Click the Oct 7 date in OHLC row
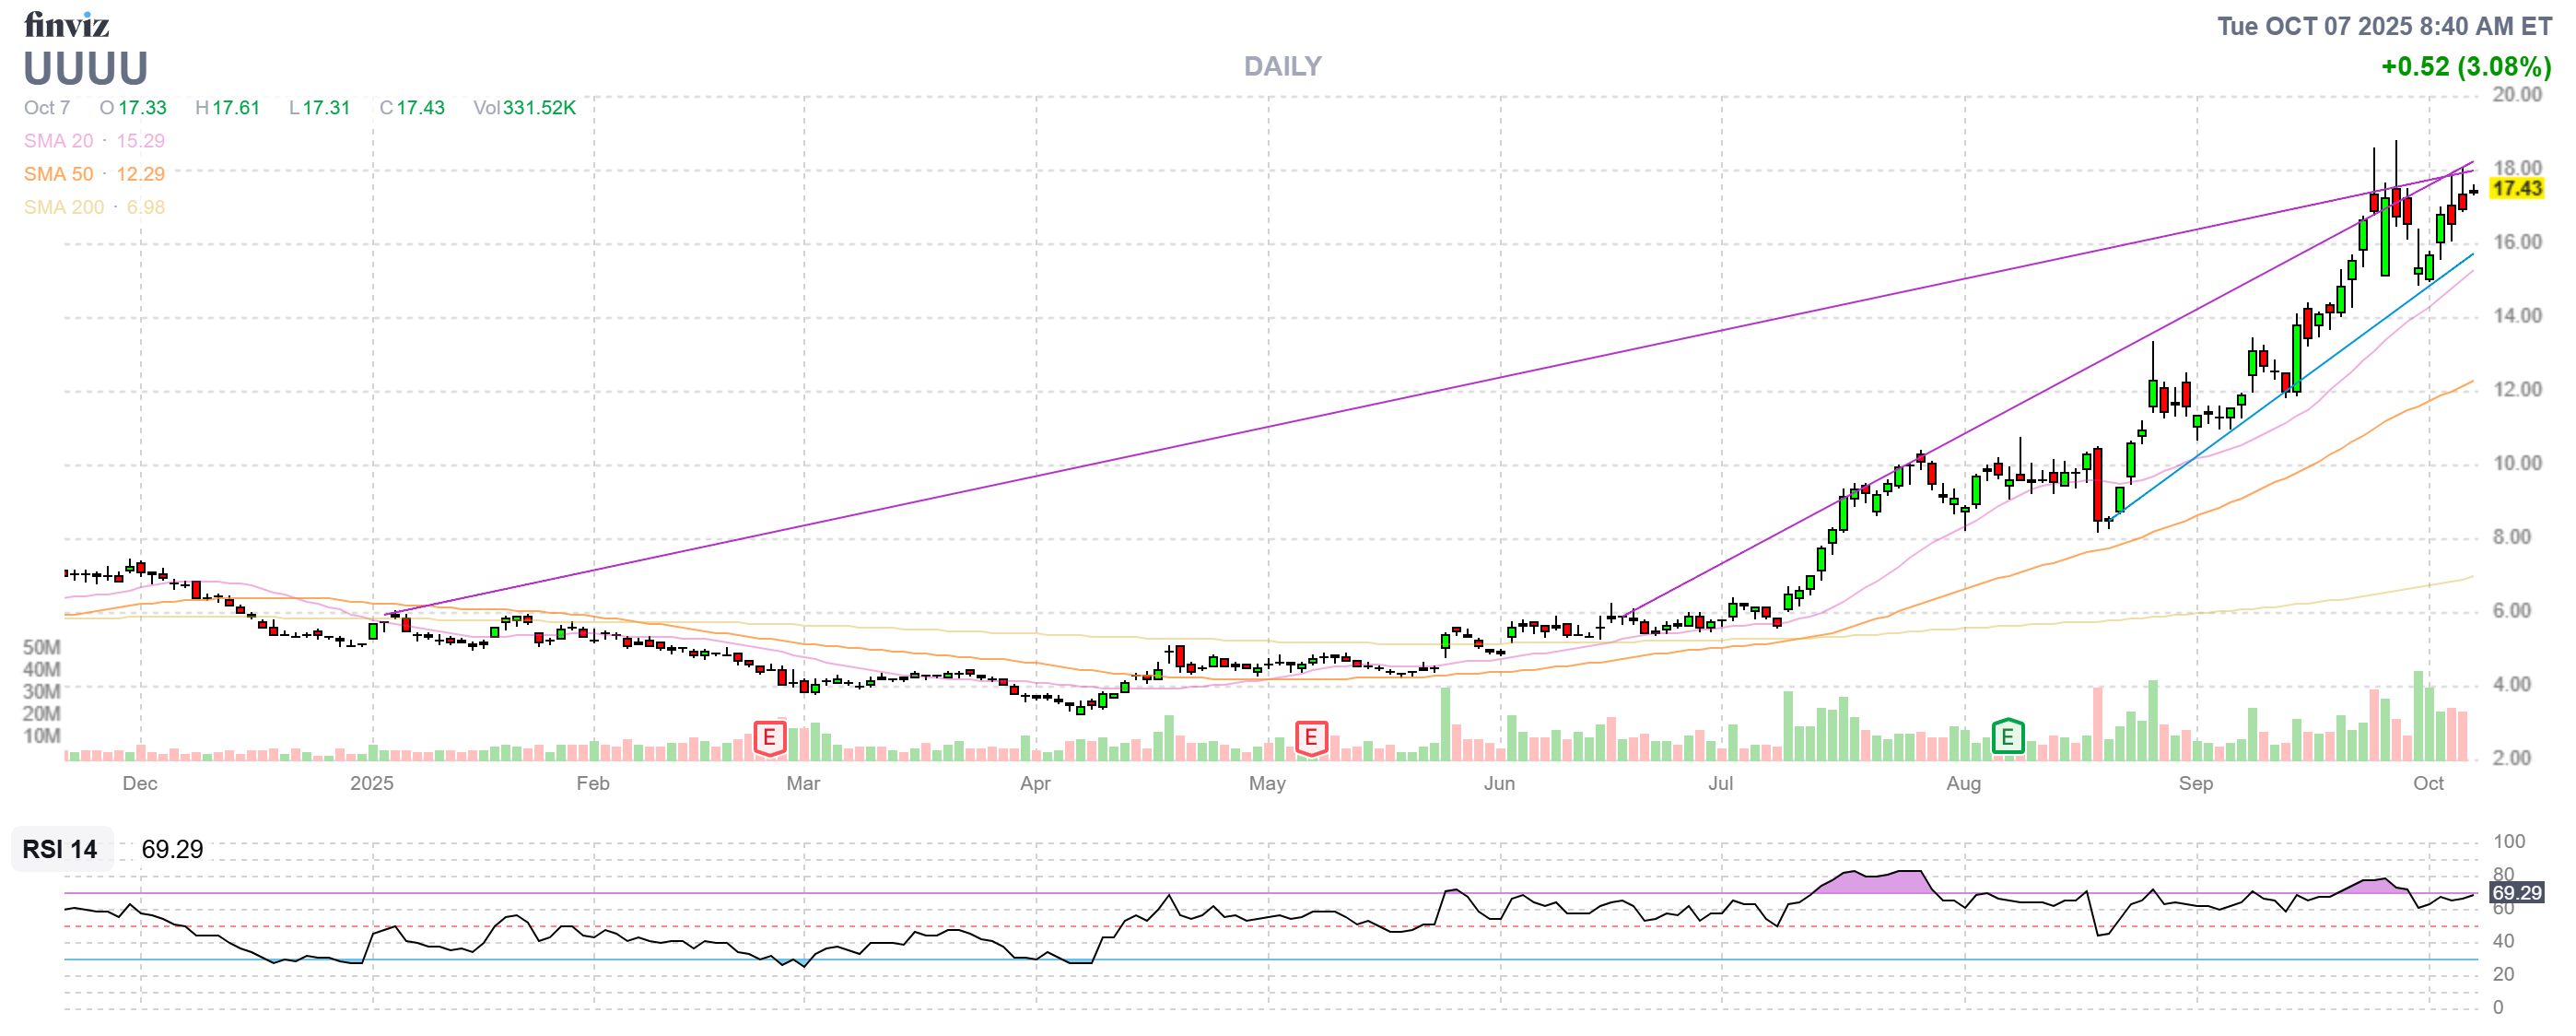This screenshot has width=2576, height=1036. [47, 108]
